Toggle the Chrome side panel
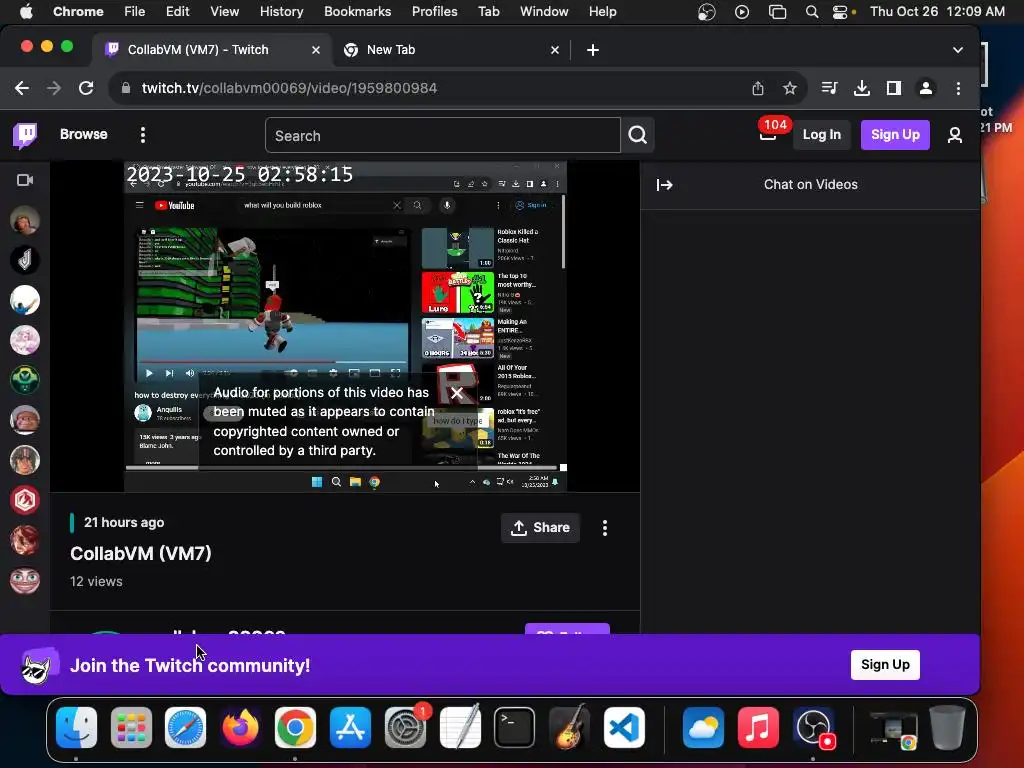This screenshot has width=1024, height=768. pos(893,88)
